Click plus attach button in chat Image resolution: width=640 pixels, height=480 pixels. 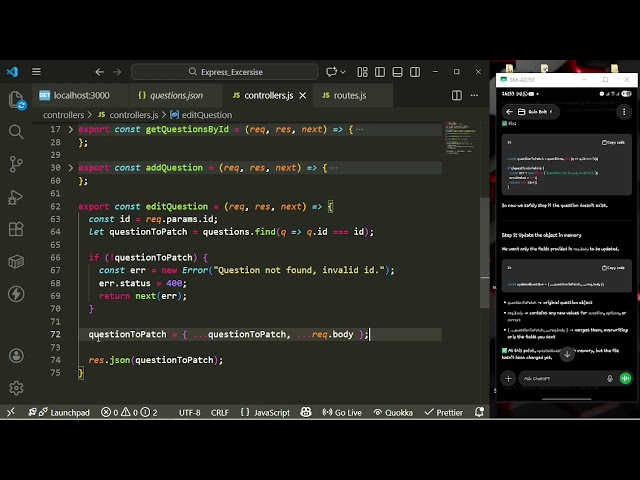tap(508, 378)
